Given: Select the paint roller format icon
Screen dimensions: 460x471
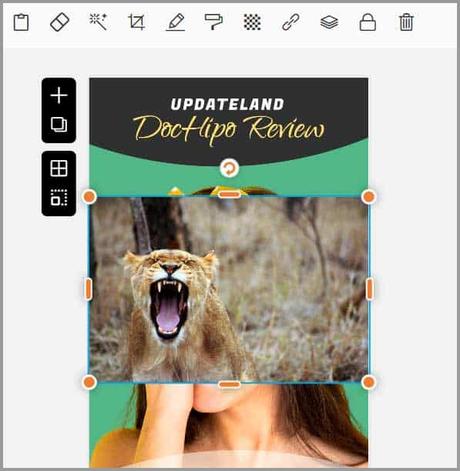Looking at the screenshot, I should [x=214, y=22].
